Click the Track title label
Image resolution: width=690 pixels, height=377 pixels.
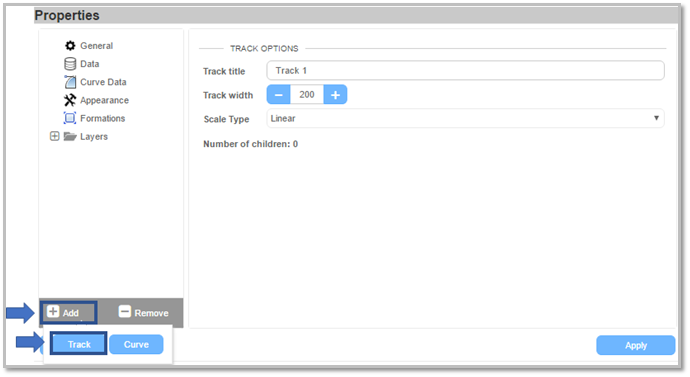(x=224, y=71)
